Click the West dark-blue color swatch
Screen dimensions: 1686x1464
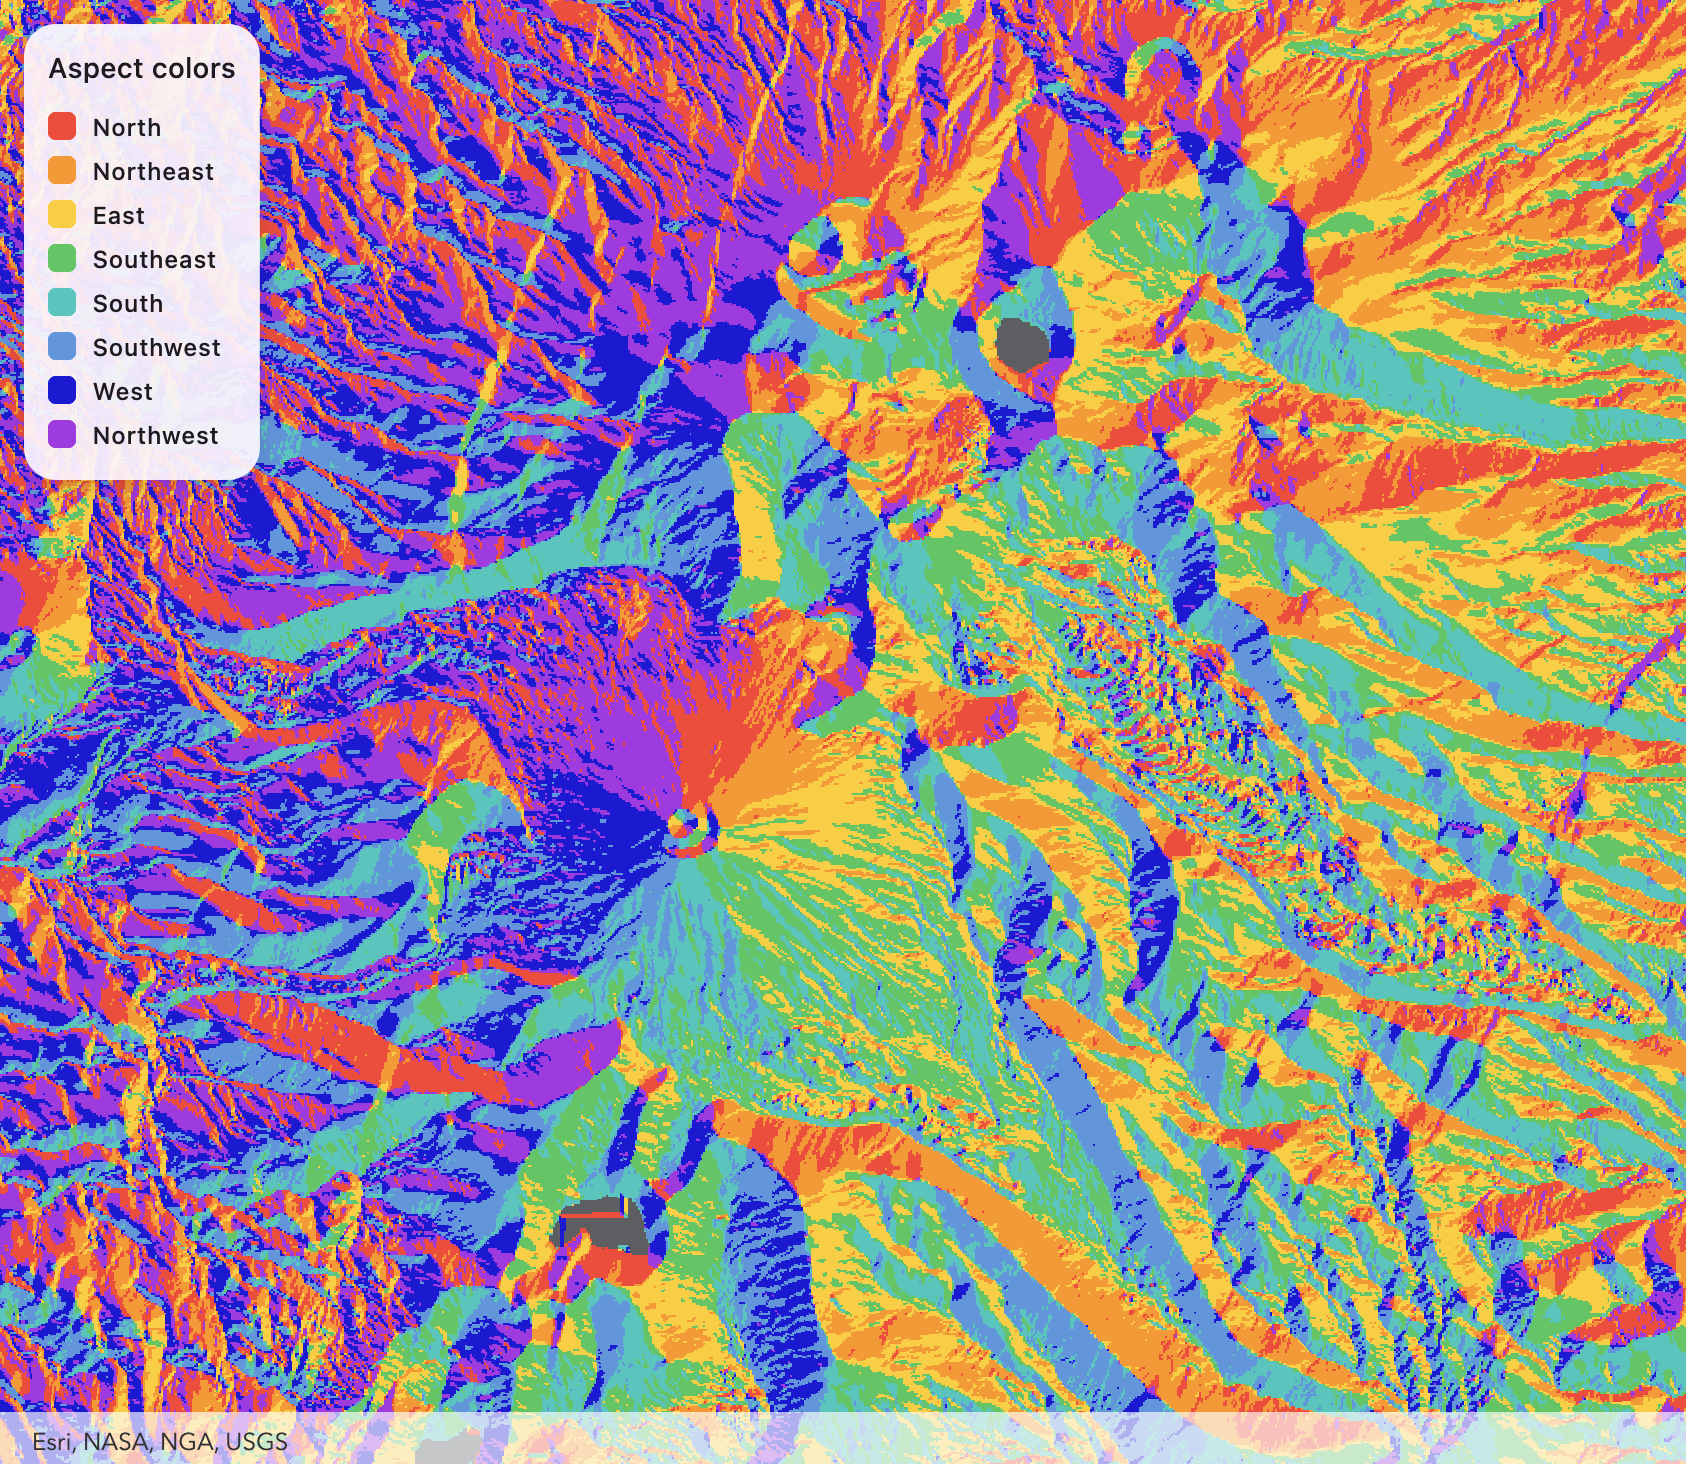(62, 391)
